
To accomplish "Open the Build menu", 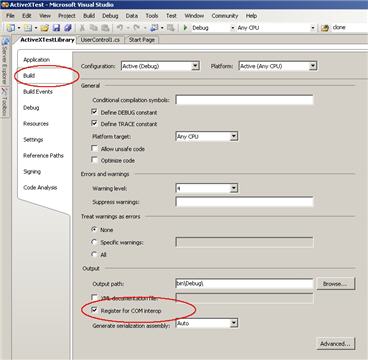I will point(89,16).
